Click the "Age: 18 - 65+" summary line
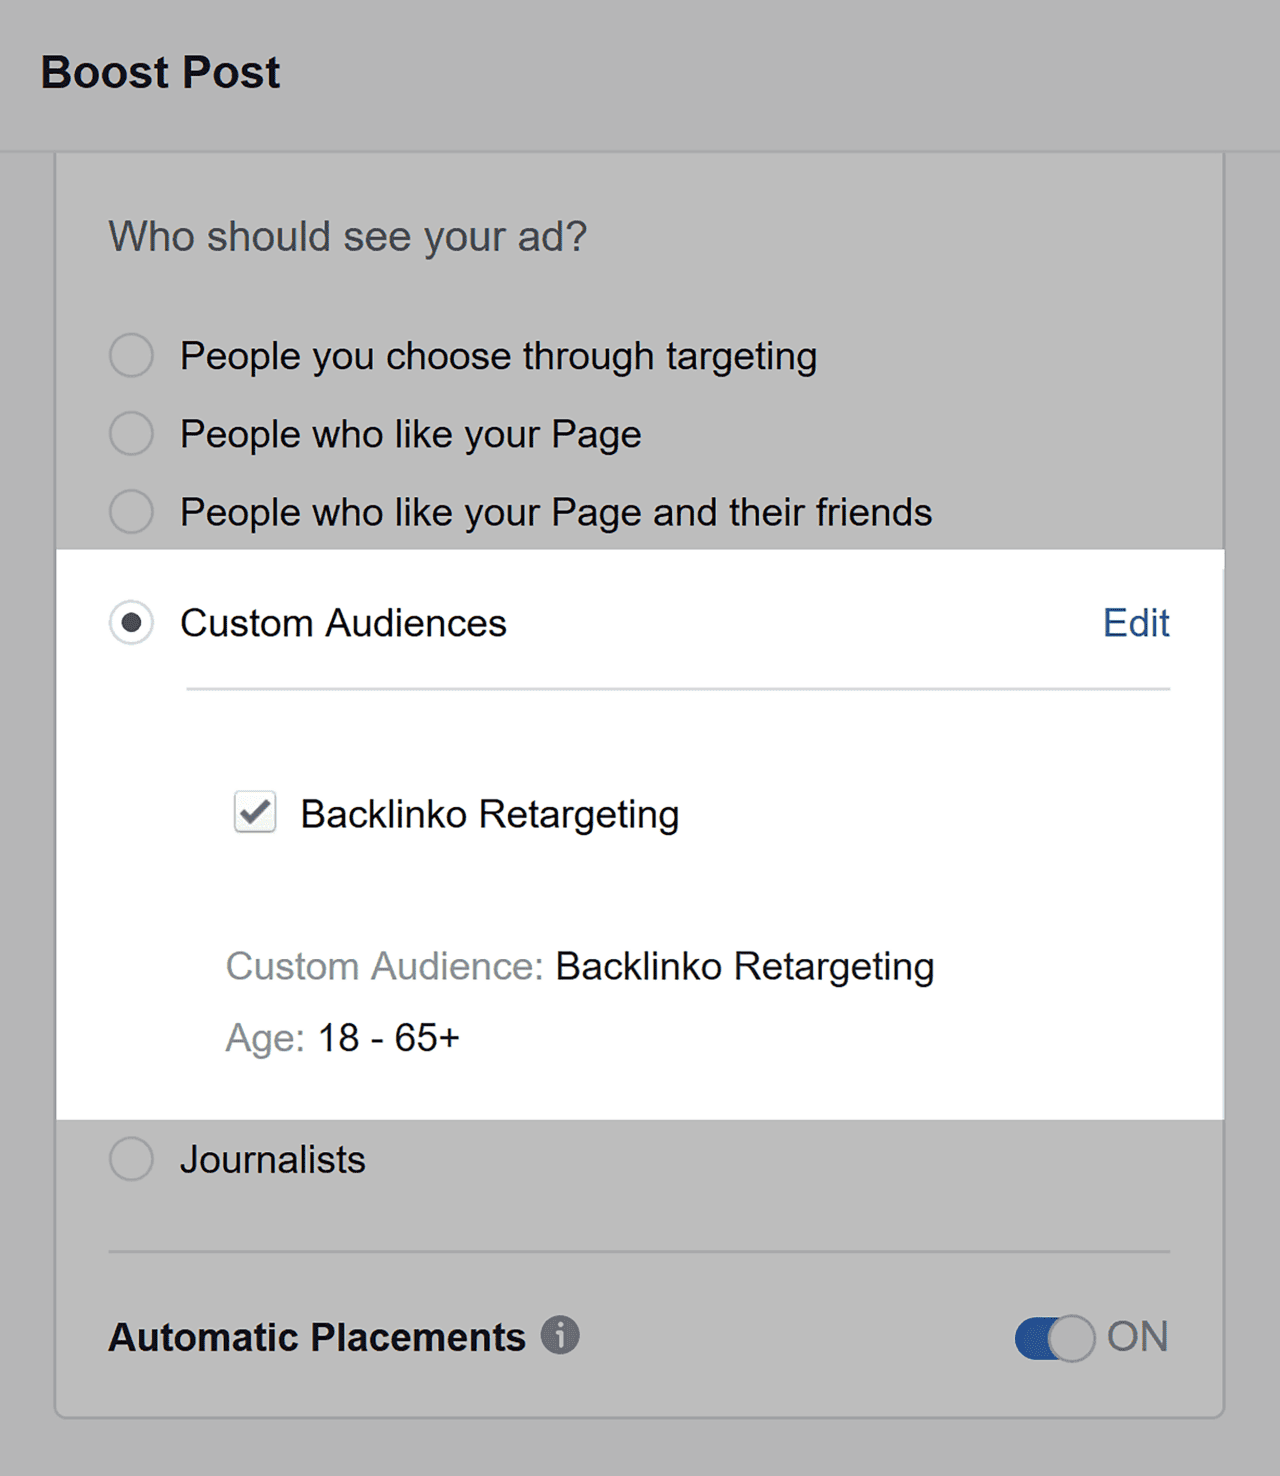Screen dimensions: 1280x1476 coord(343,1038)
